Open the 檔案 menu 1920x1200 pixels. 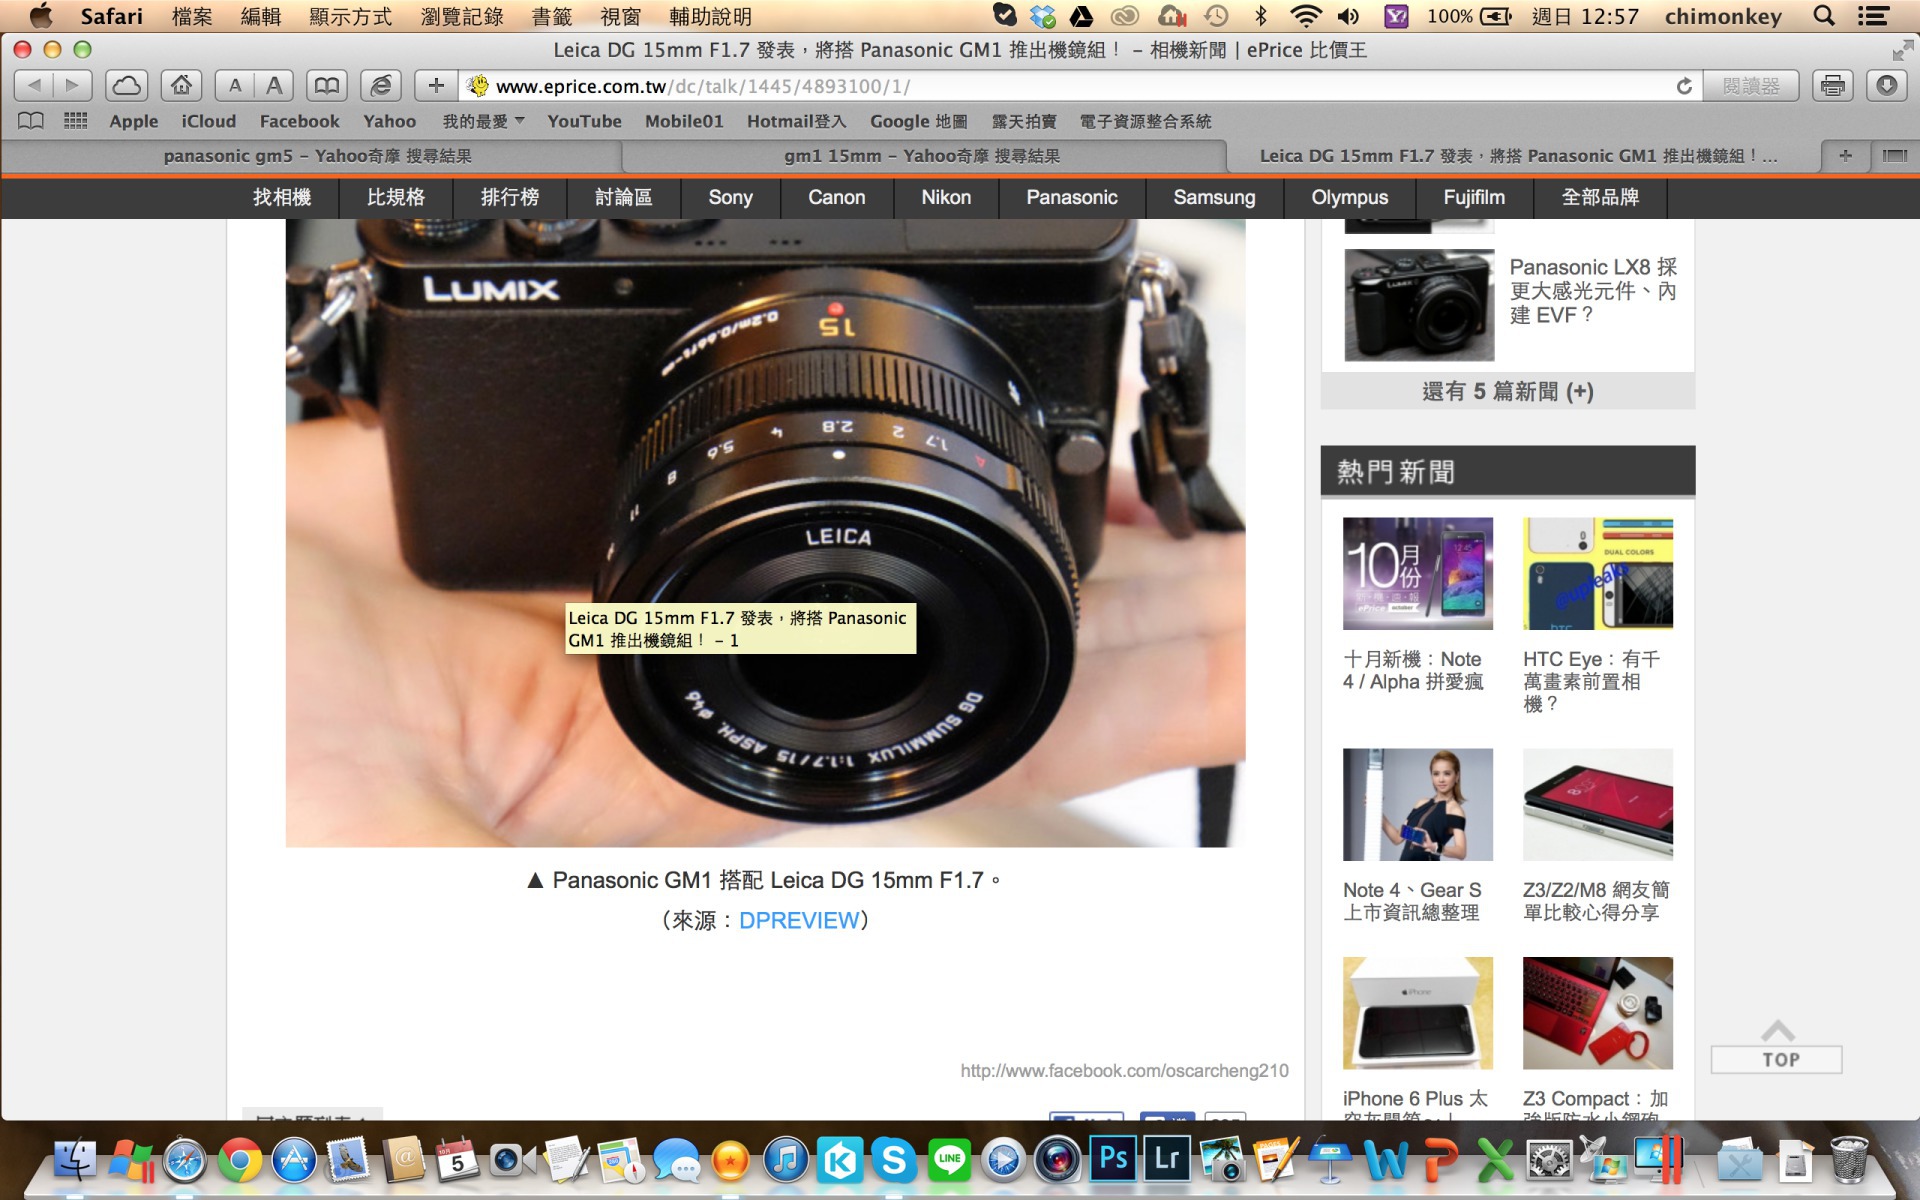point(191,16)
